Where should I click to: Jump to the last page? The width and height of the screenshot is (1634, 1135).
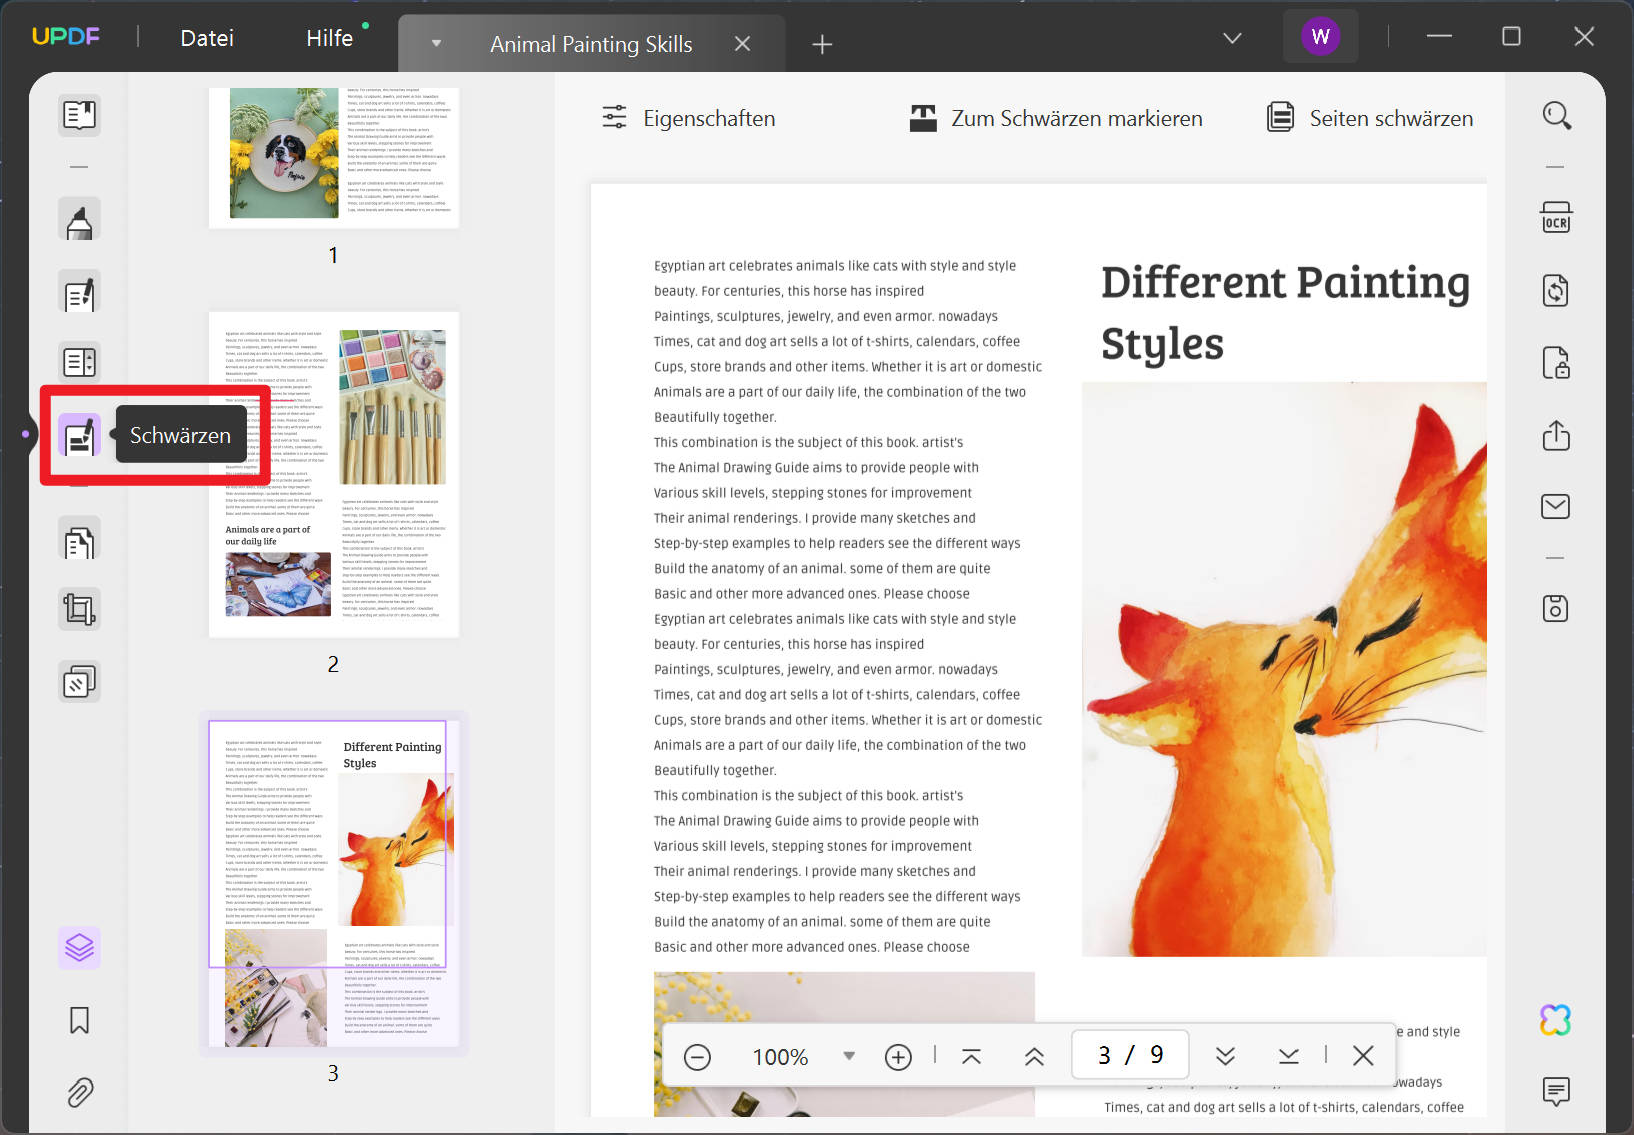point(1288,1056)
